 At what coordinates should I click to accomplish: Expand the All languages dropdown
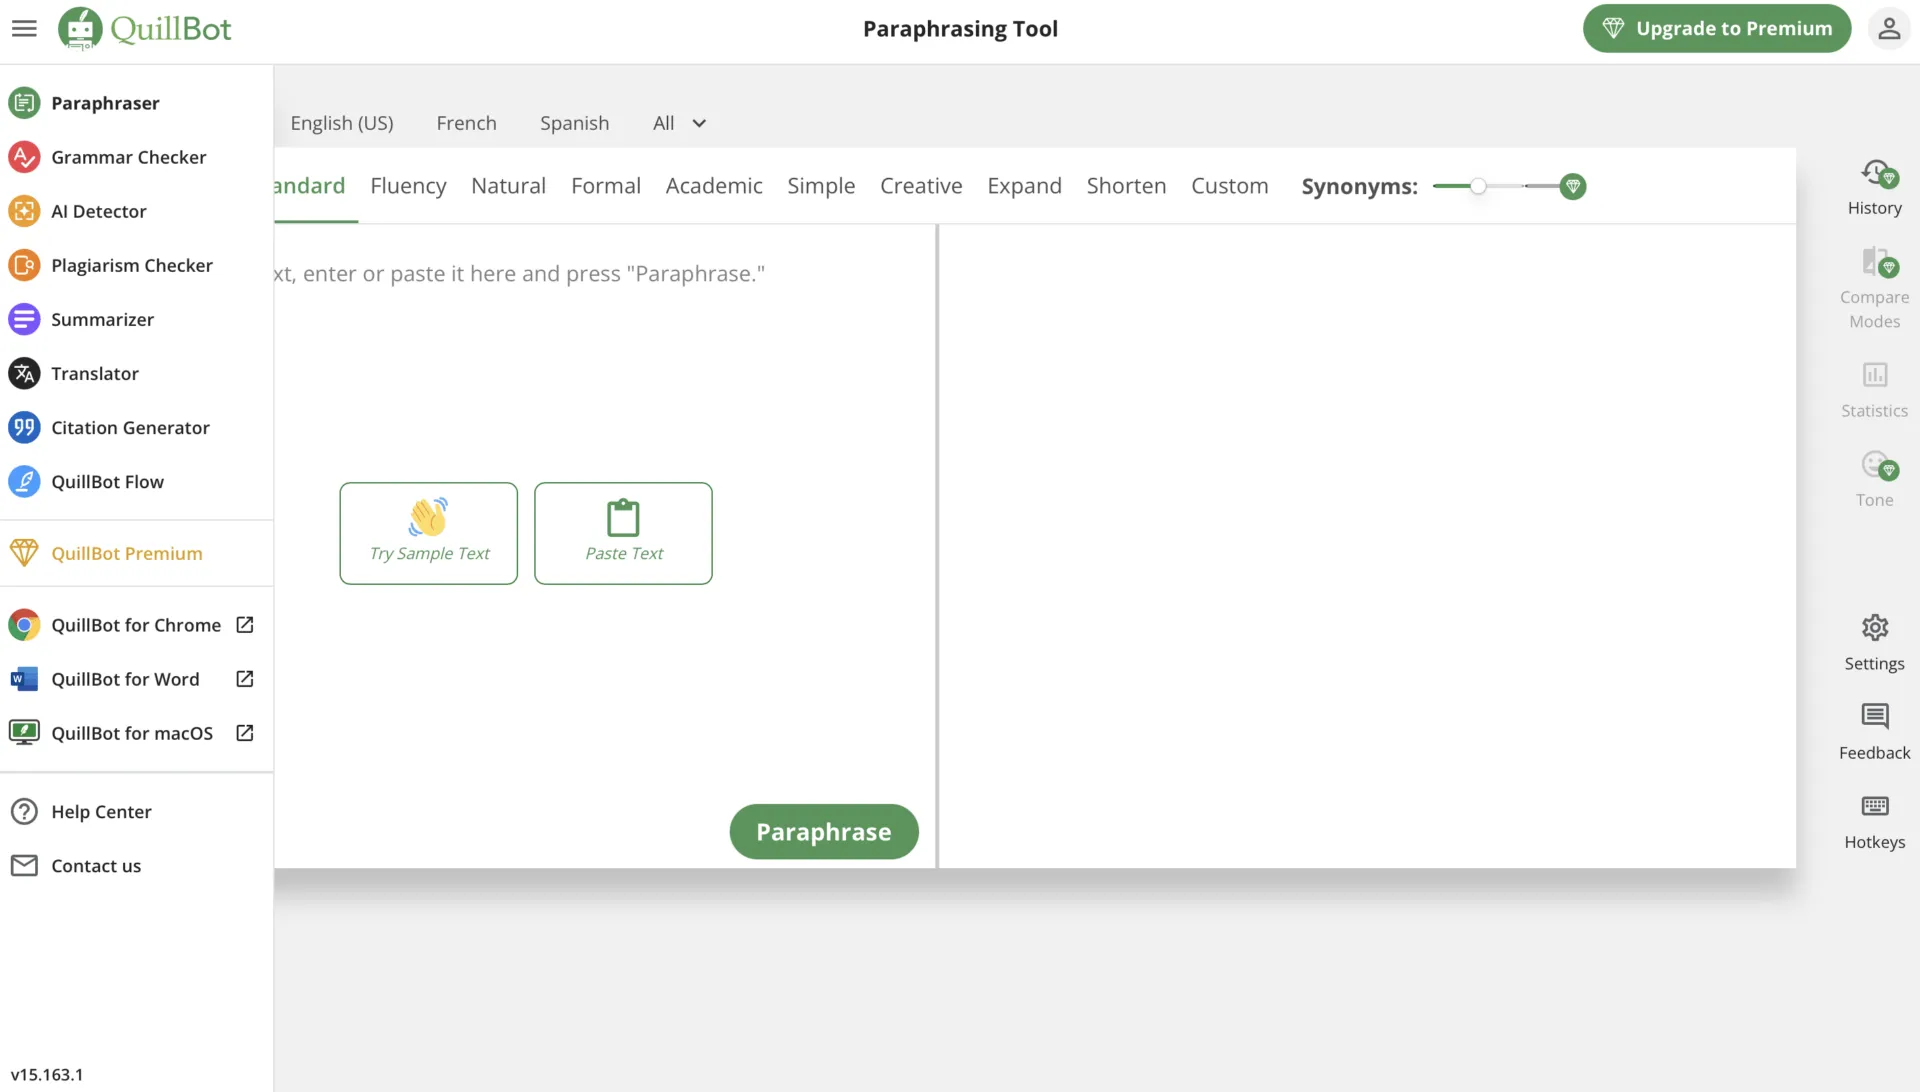click(x=680, y=123)
